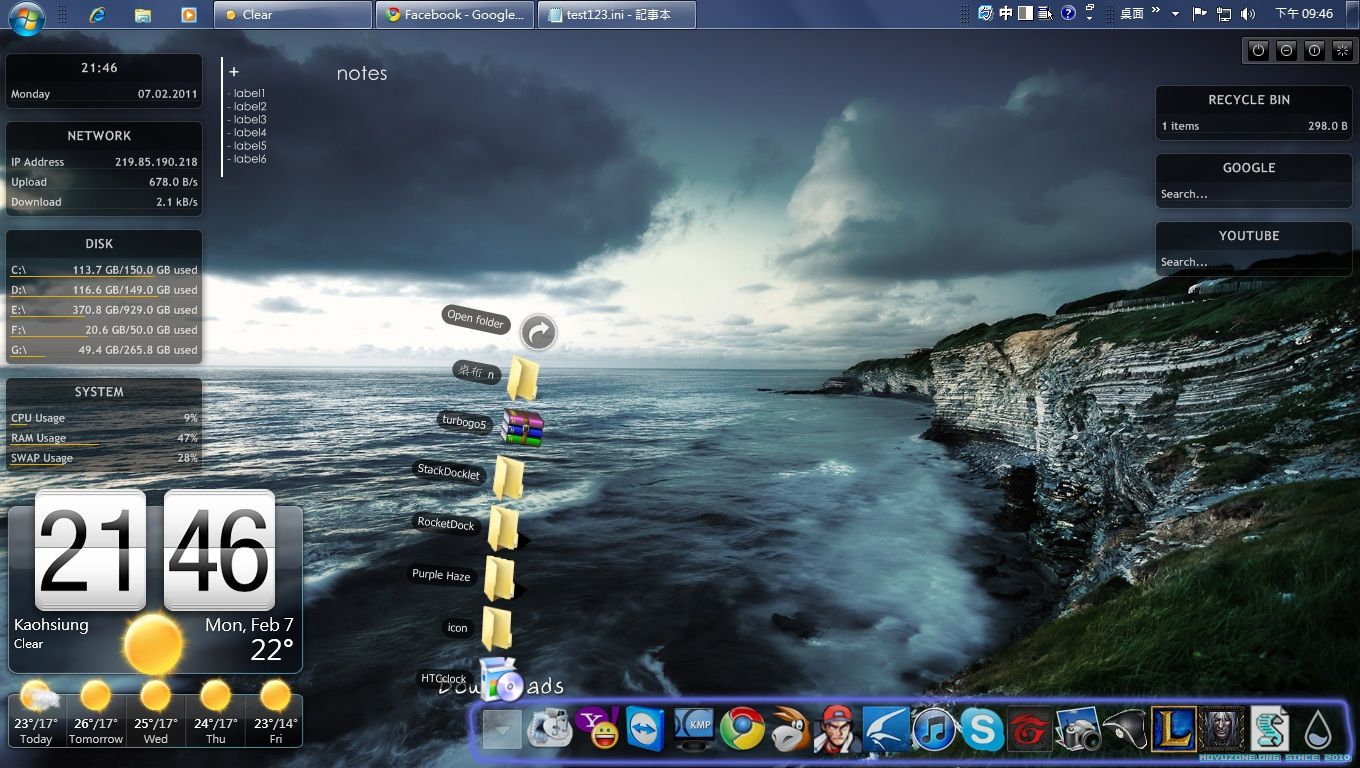Screen dimensions: 1360x768
Task: Open Skype from the dock
Action: pos(982,729)
